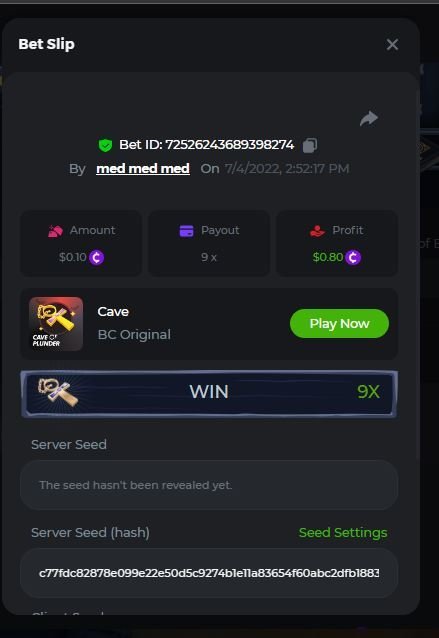Viewport: 439px width, 638px height.
Task: Click the share arrow icon
Action: [x=369, y=118]
